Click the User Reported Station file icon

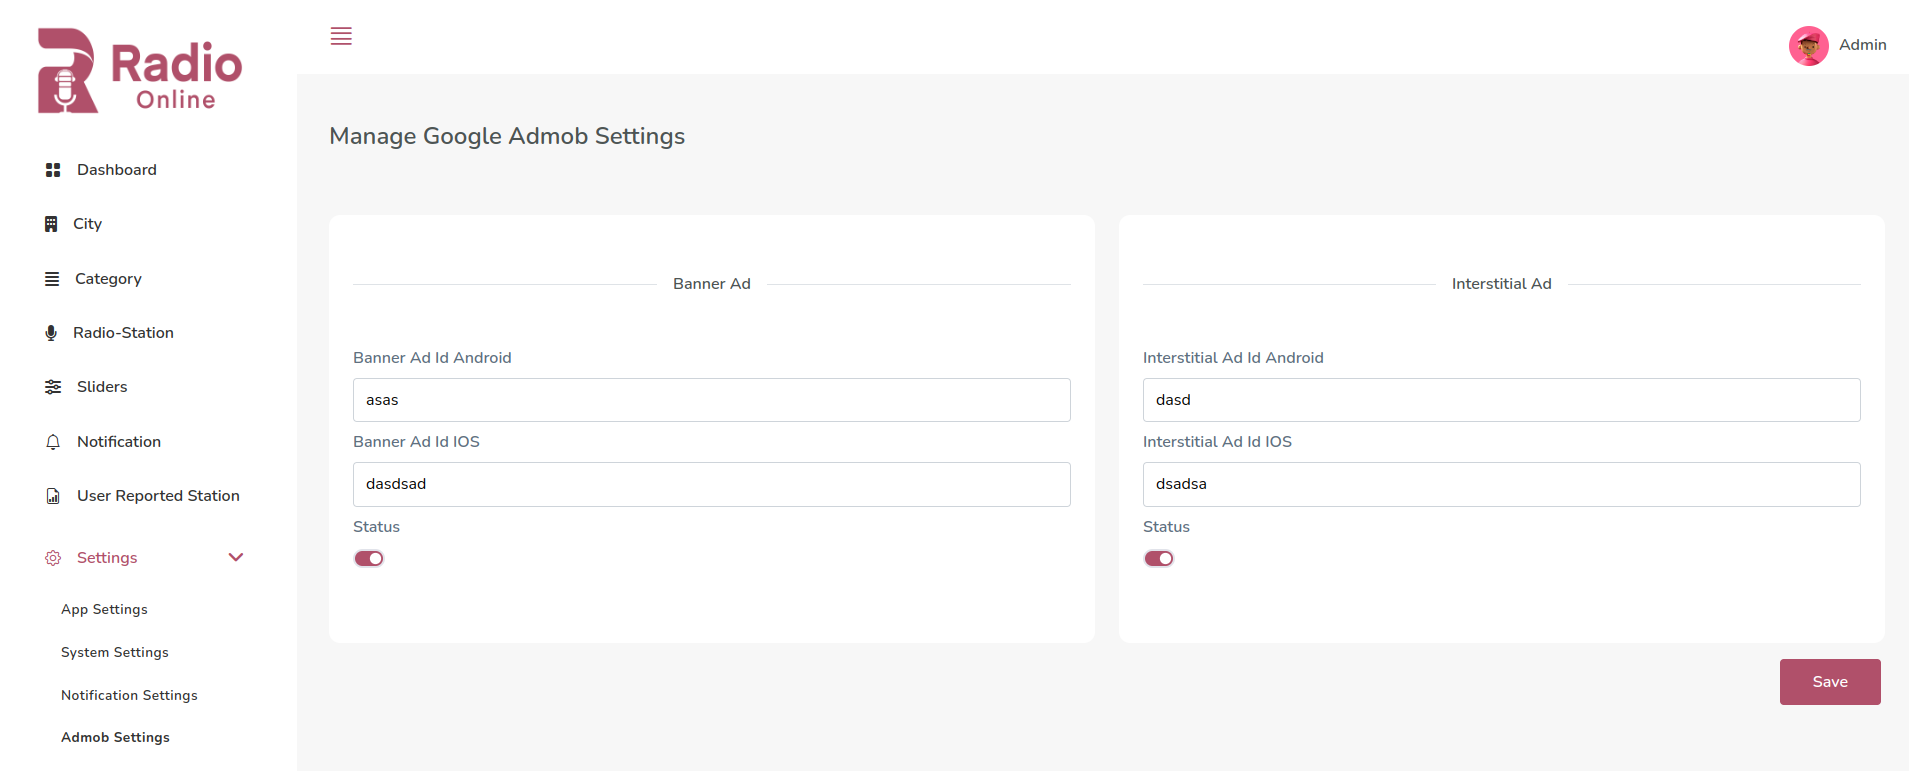[x=53, y=496]
